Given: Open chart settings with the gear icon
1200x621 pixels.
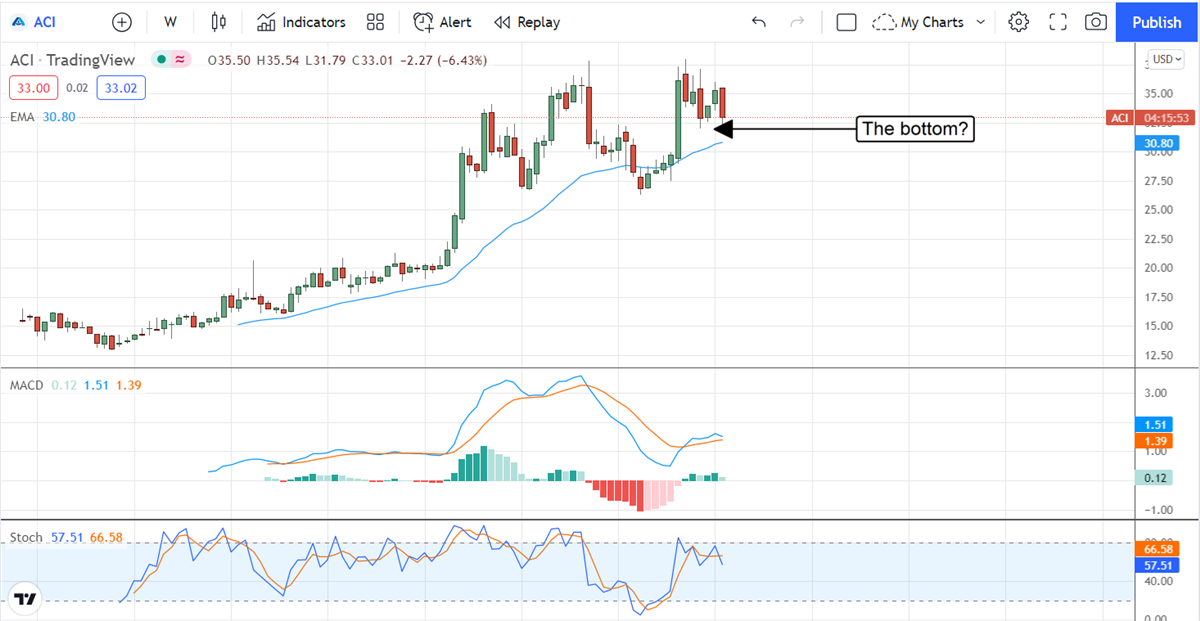Looking at the screenshot, I should coord(1018,22).
